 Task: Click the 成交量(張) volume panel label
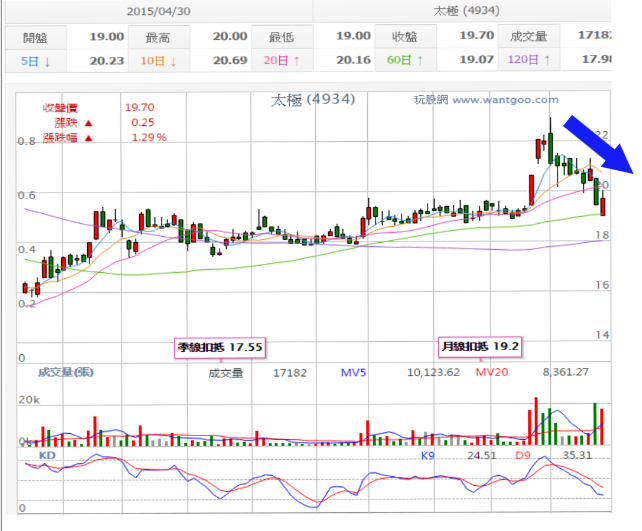click(66, 372)
